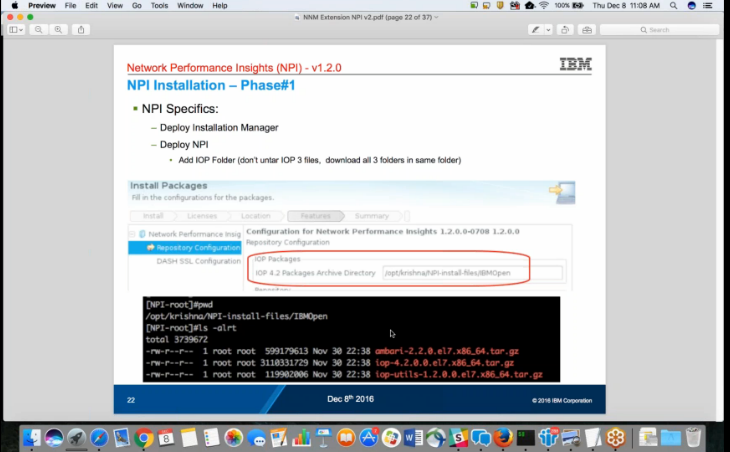Expand the highlight color dropdown arrow
This screenshot has width=730, height=452.
coord(548,30)
